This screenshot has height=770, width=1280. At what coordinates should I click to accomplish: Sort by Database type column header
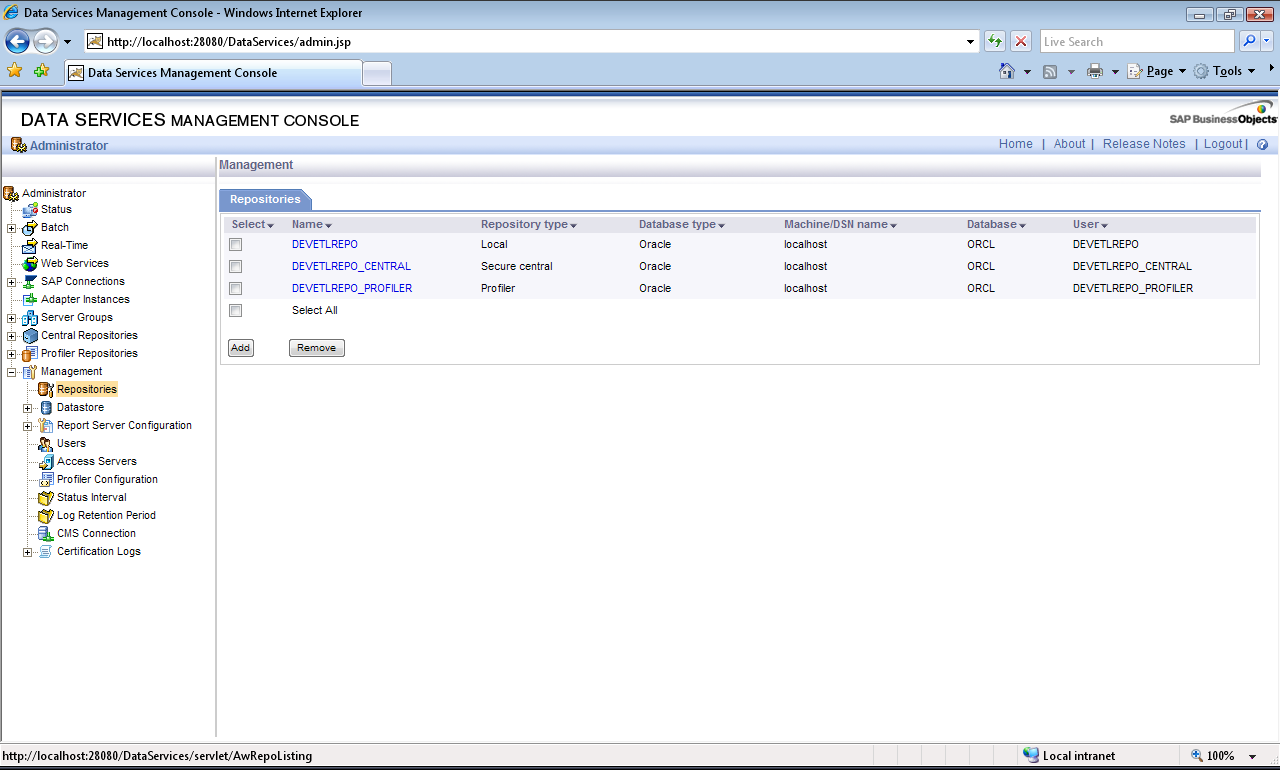[682, 225]
